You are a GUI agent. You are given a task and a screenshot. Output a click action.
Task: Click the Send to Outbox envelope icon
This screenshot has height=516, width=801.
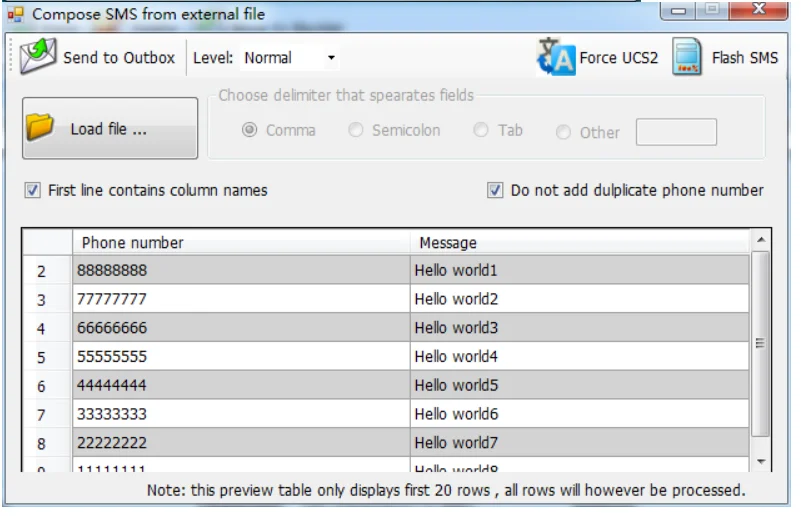point(38,56)
